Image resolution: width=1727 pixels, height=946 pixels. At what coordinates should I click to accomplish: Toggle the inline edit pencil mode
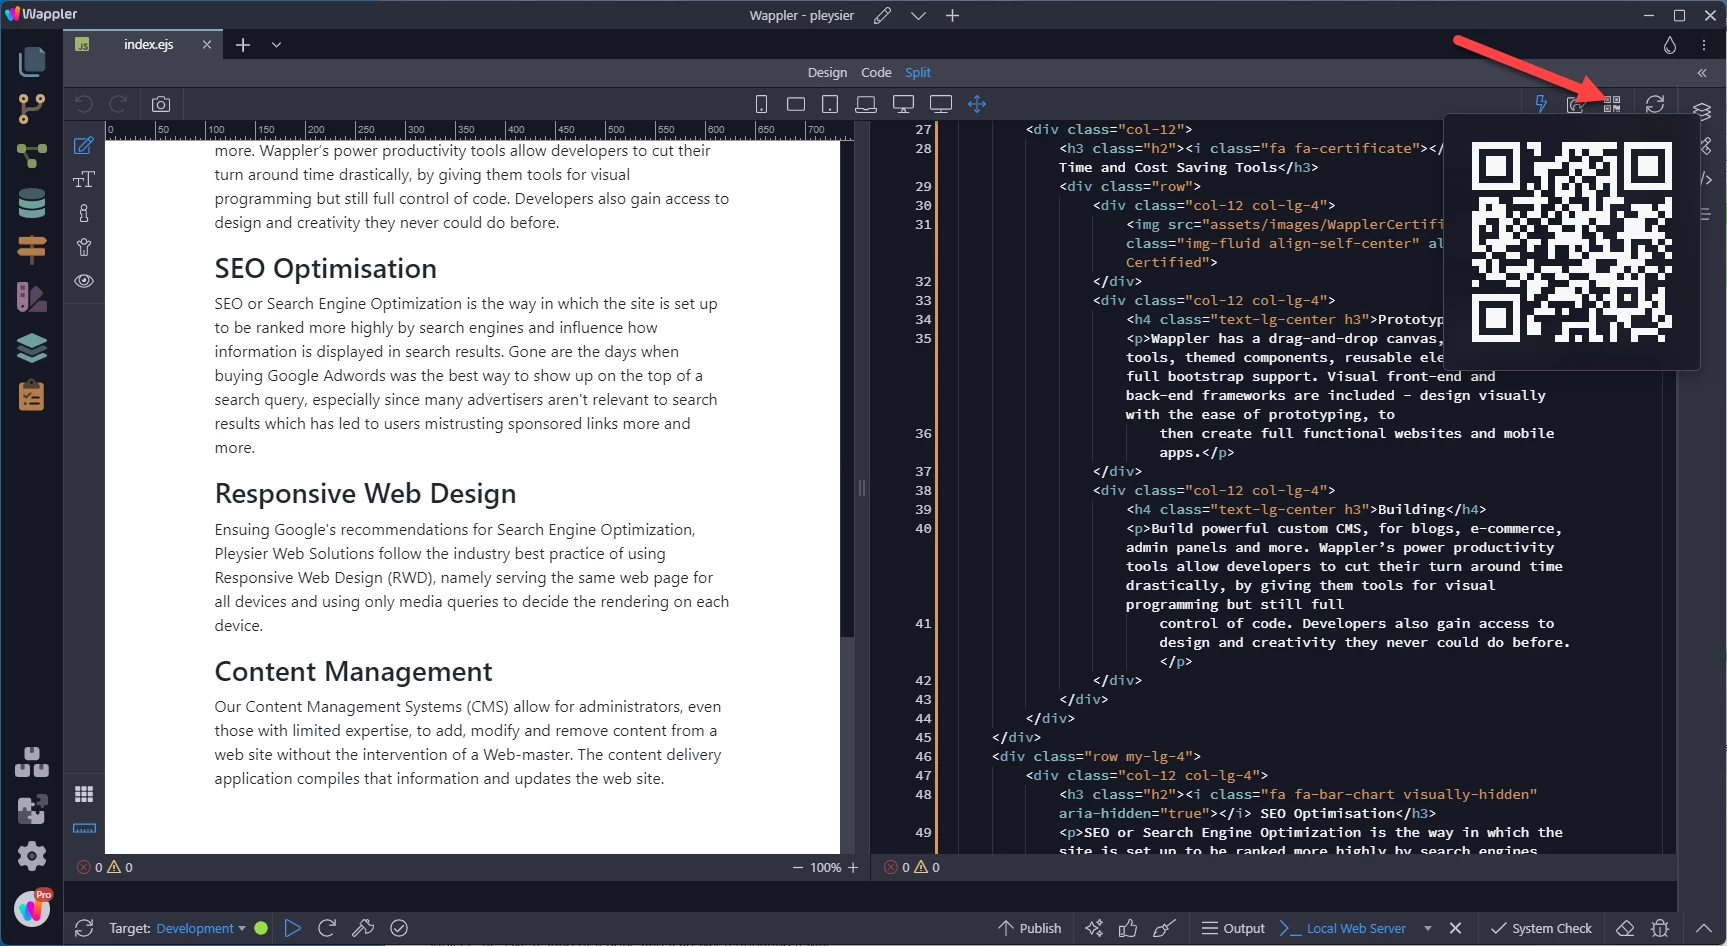pos(84,146)
